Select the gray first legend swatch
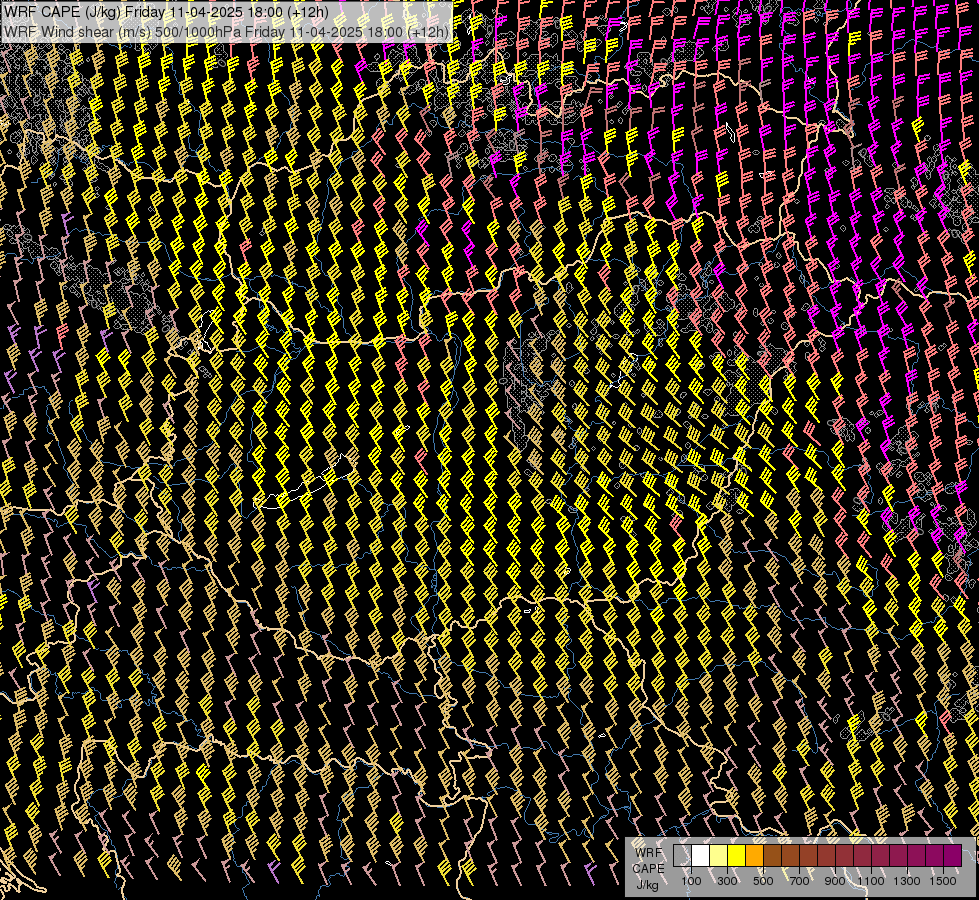This screenshot has height=900, width=979. click(x=682, y=856)
